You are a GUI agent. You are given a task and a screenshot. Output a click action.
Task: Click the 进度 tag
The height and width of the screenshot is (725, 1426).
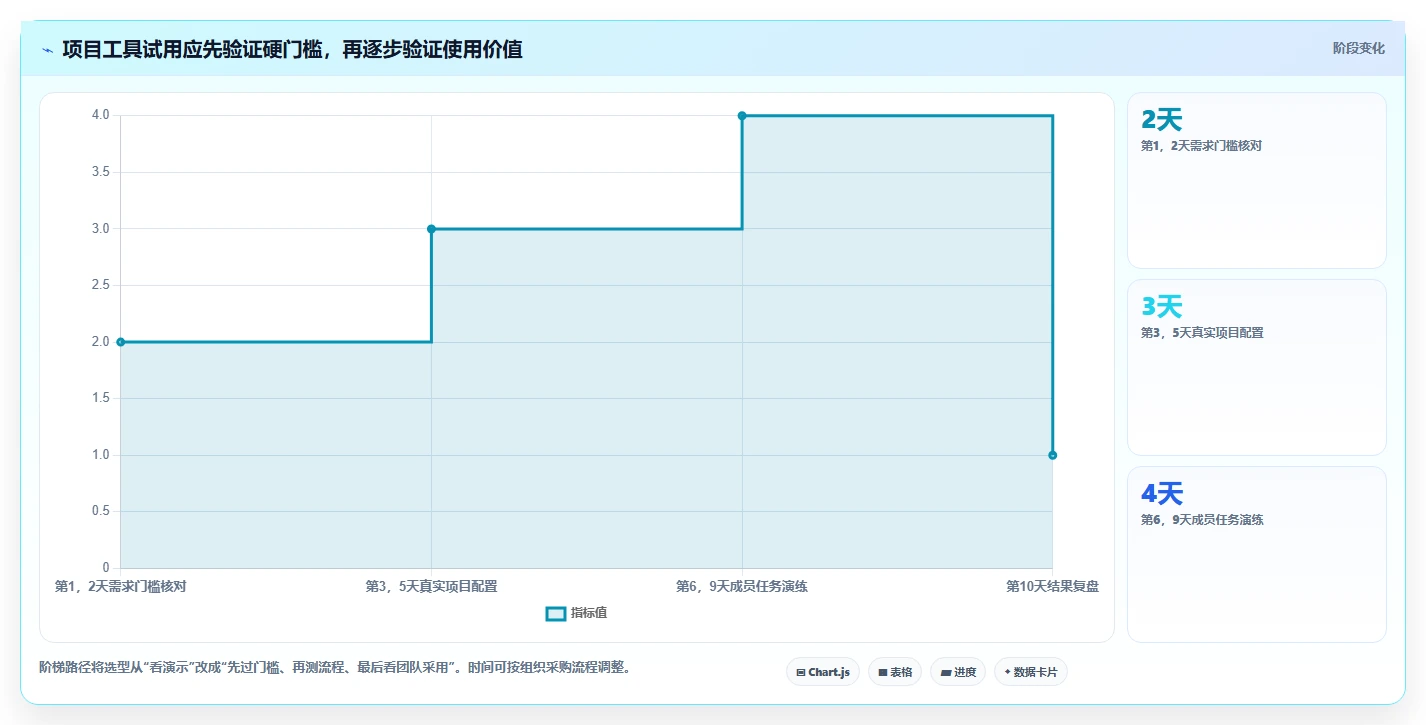click(958, 672)
